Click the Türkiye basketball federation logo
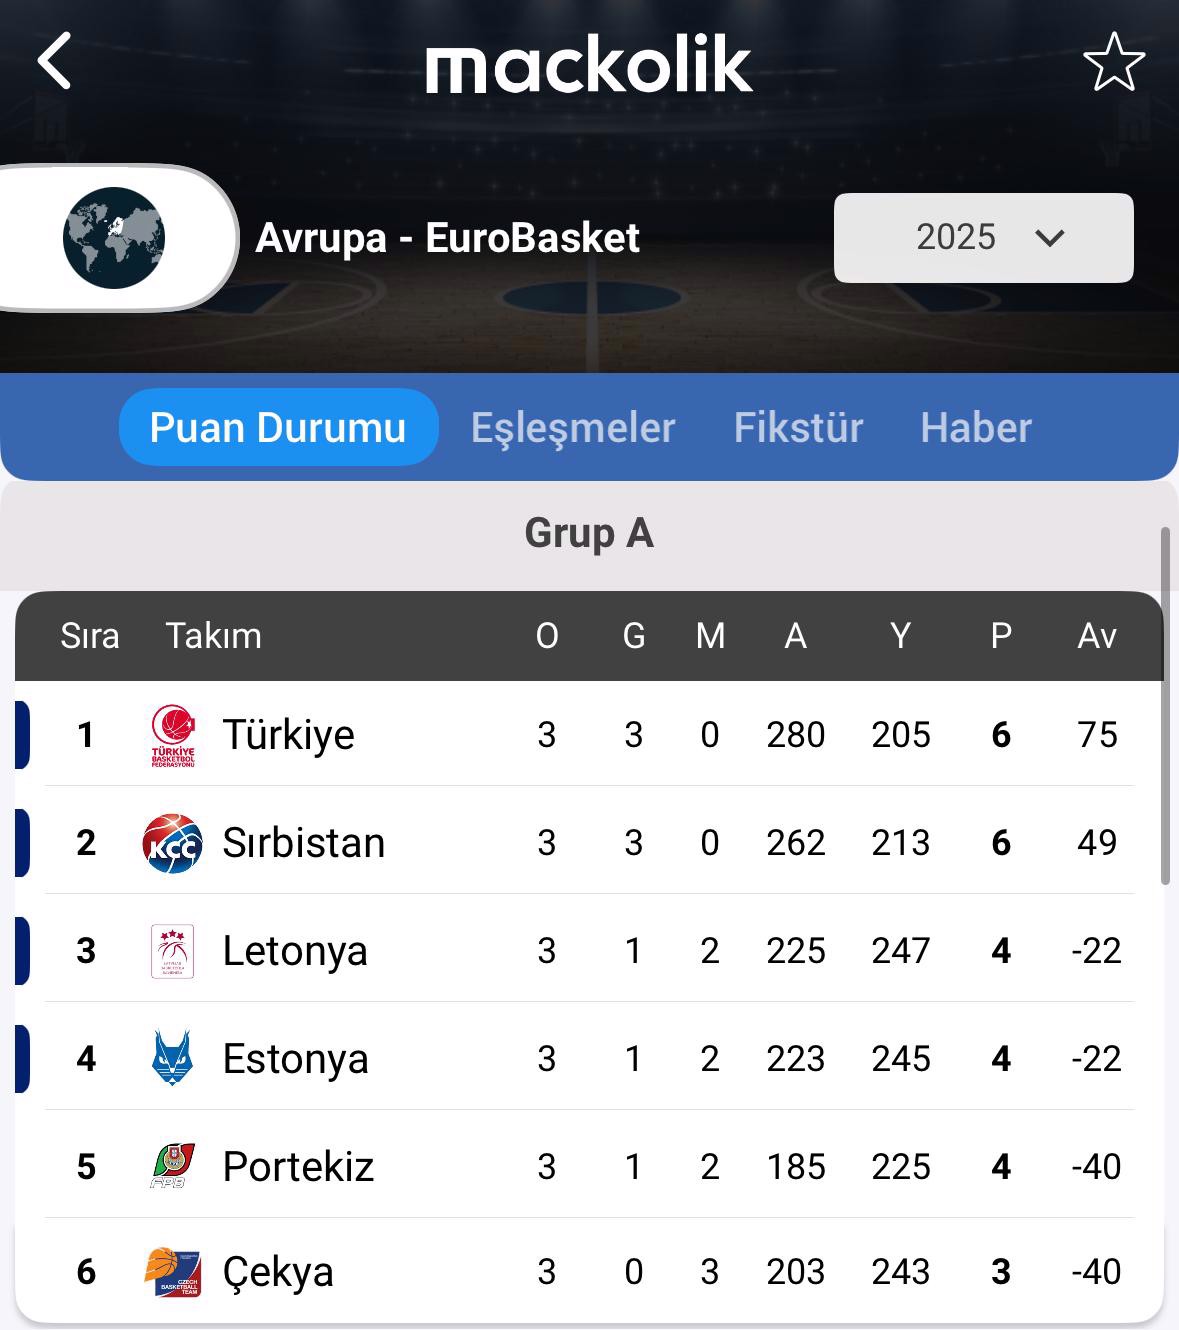Image resolution: width=1179 pixels, height=1330 pixels. (x=173, y=735)
